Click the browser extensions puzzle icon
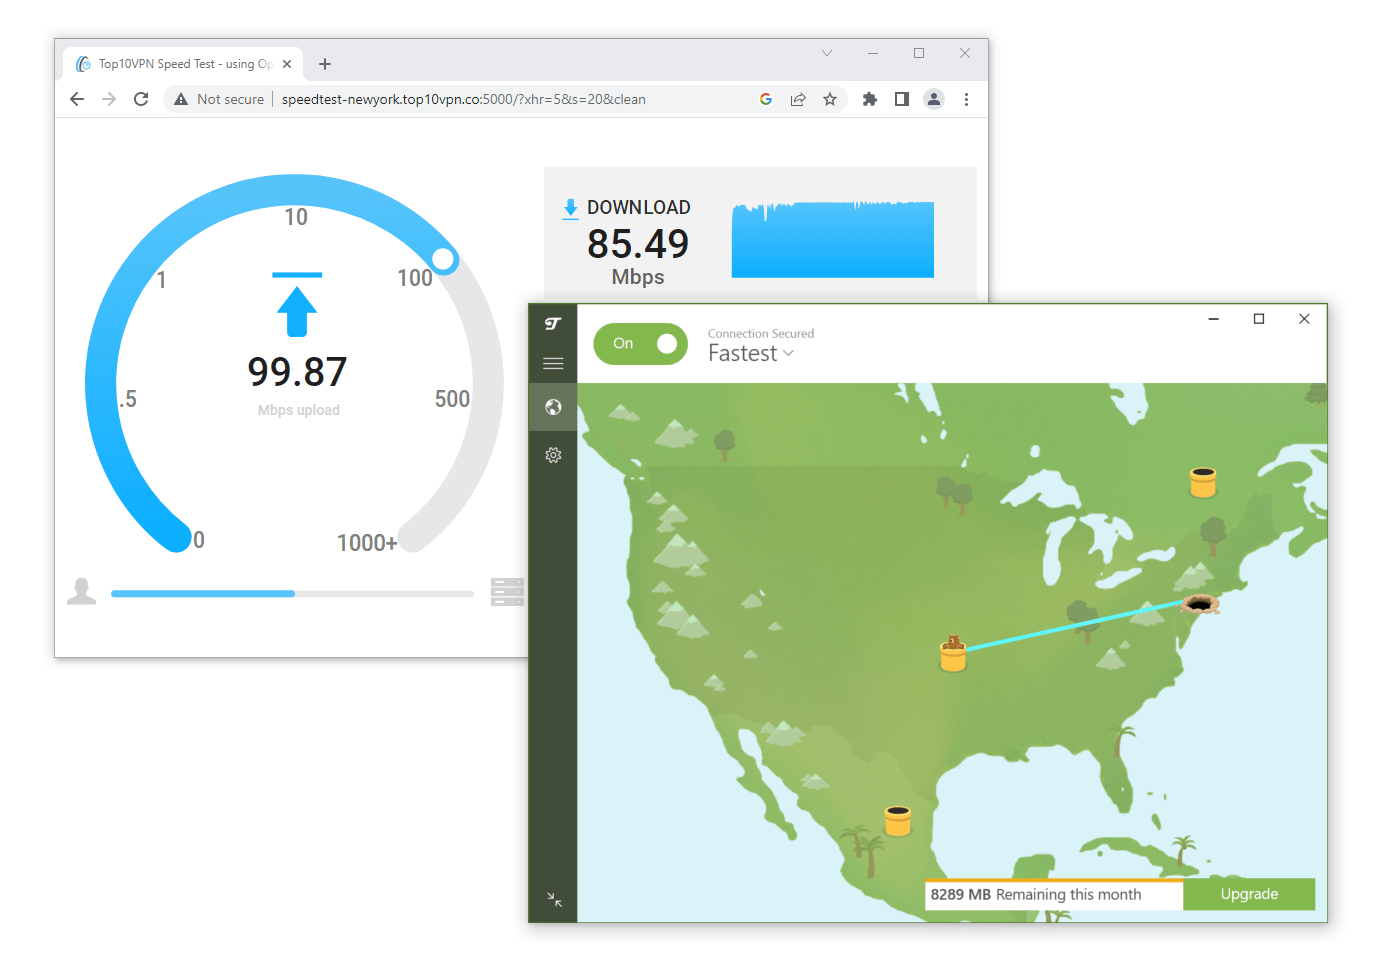 tap(869, 99)
